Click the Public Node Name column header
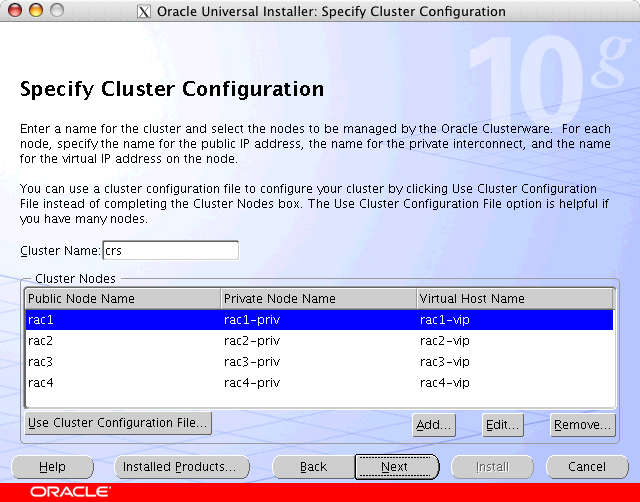 [122, 299]
